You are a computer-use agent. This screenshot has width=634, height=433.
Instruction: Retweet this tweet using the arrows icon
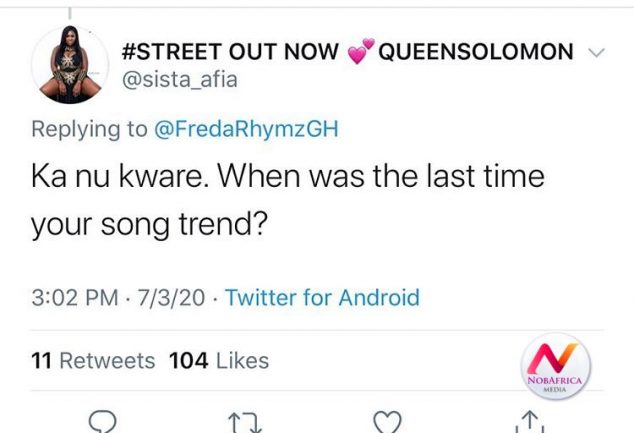pos(244,422)
